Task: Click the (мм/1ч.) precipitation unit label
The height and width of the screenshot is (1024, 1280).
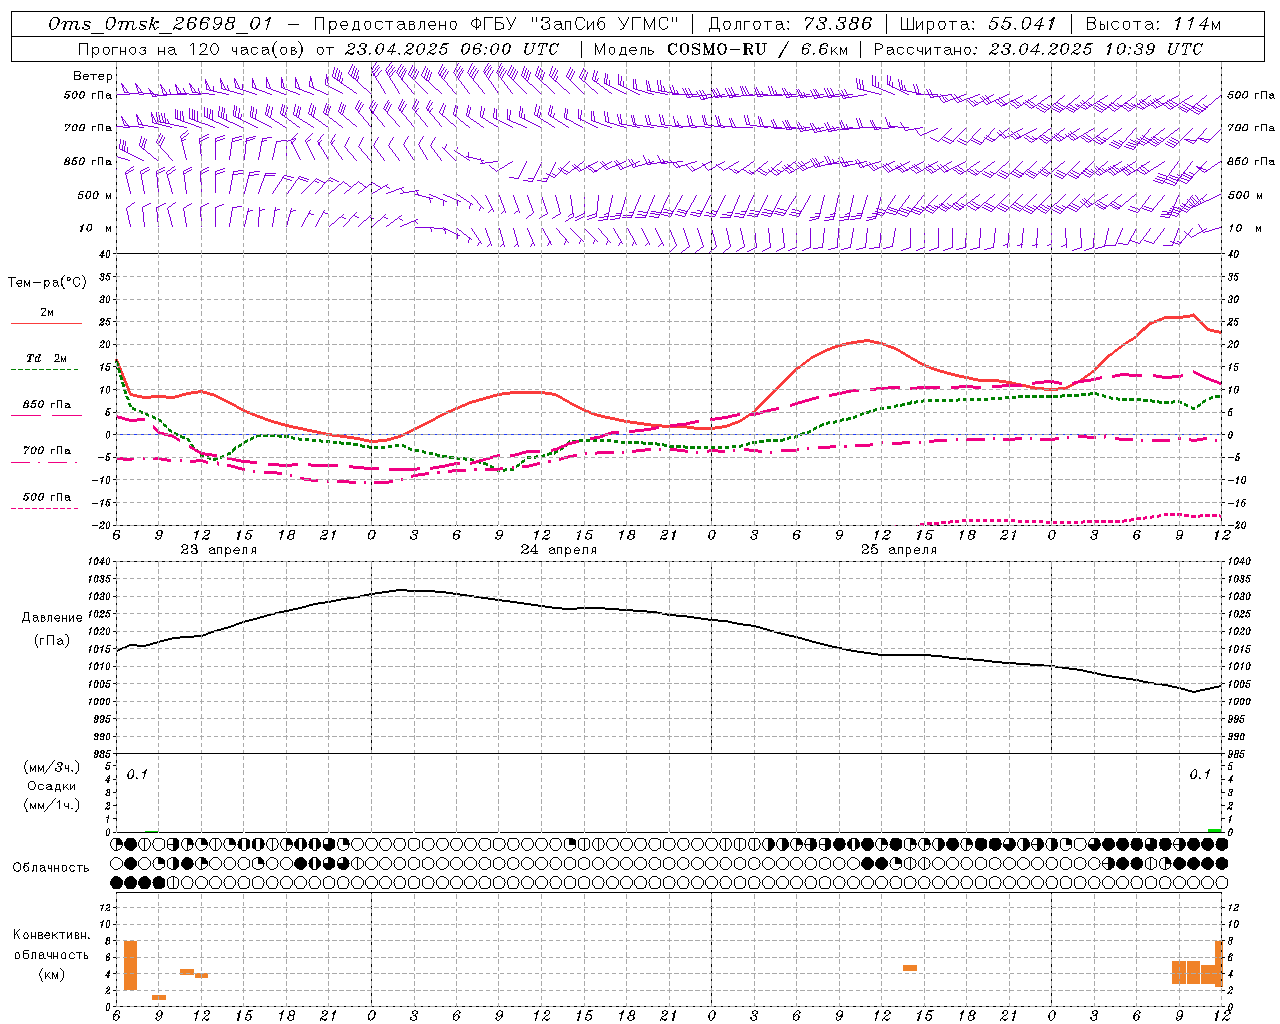Action: [x=52, y=805]
